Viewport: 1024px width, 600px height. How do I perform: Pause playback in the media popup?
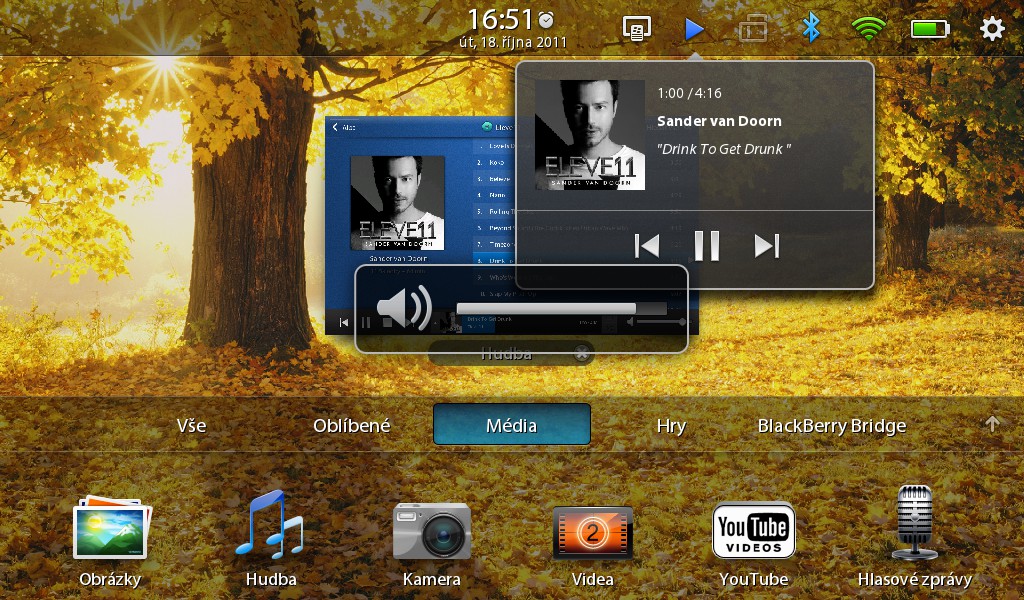point(707,246)
